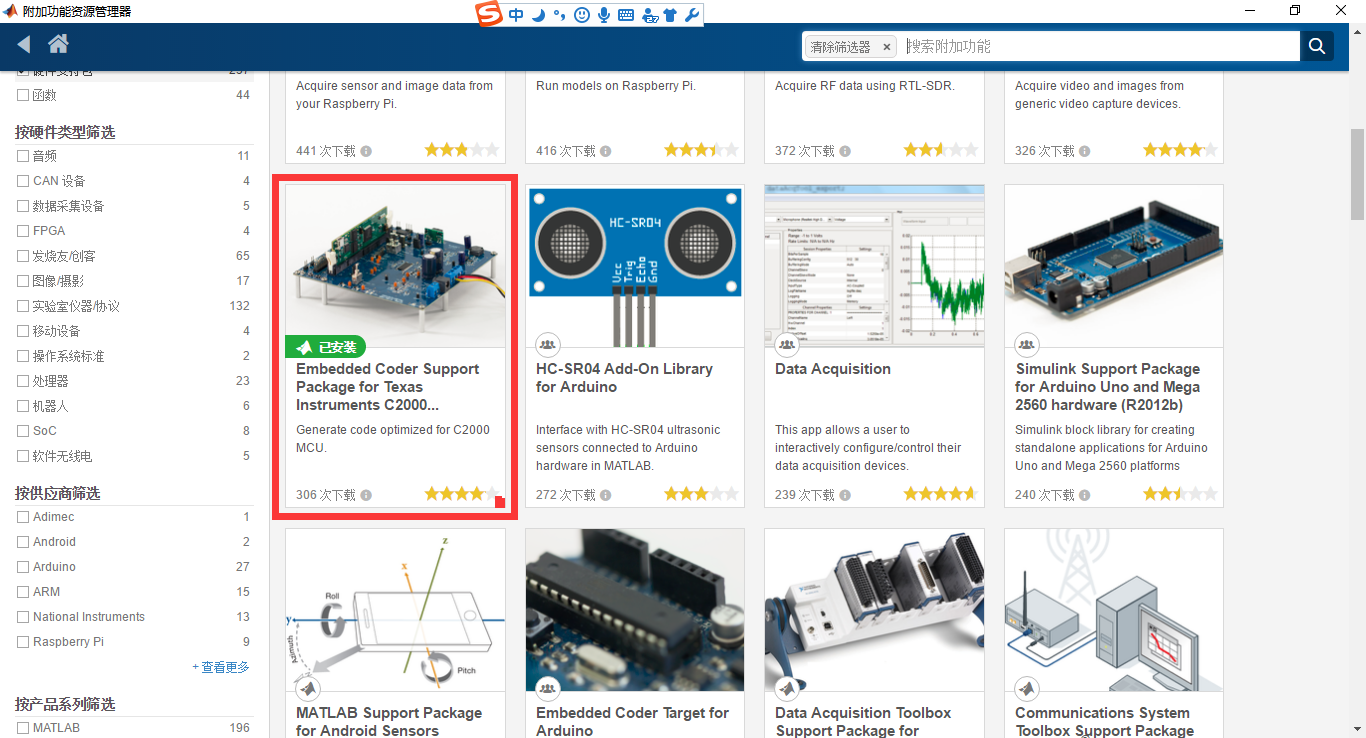Open info icon beside 372 次下载
The height and width of the screenshot is (738, 1366).
point(845,151)
